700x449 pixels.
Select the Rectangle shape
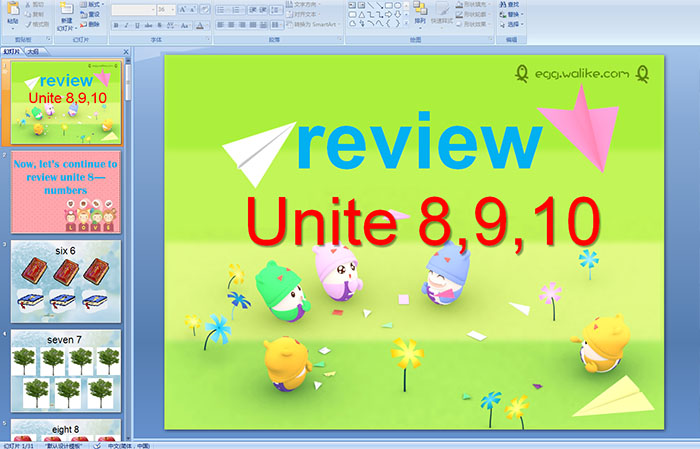coord(389,5)
